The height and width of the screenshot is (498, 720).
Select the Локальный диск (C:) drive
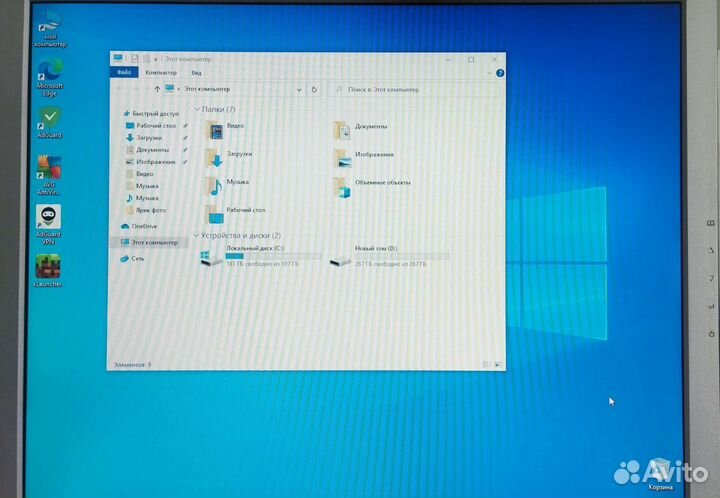click(x=261, y=256)
